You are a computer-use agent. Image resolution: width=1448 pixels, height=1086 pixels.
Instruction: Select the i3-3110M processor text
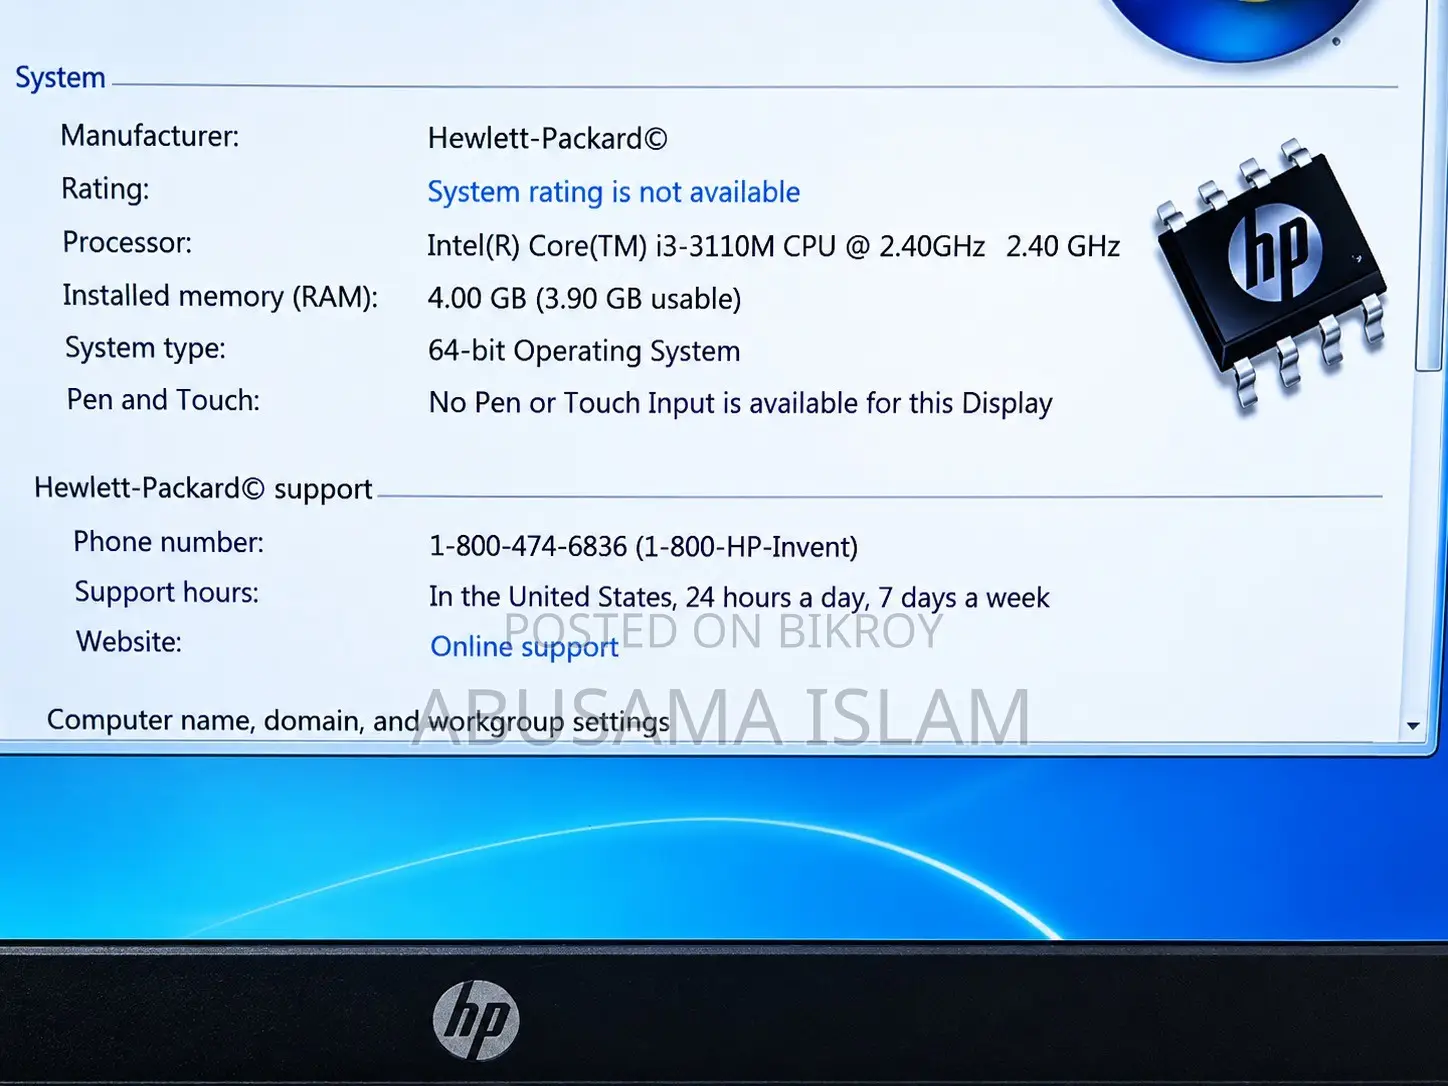pyautogui.click(x=773, y=246)
